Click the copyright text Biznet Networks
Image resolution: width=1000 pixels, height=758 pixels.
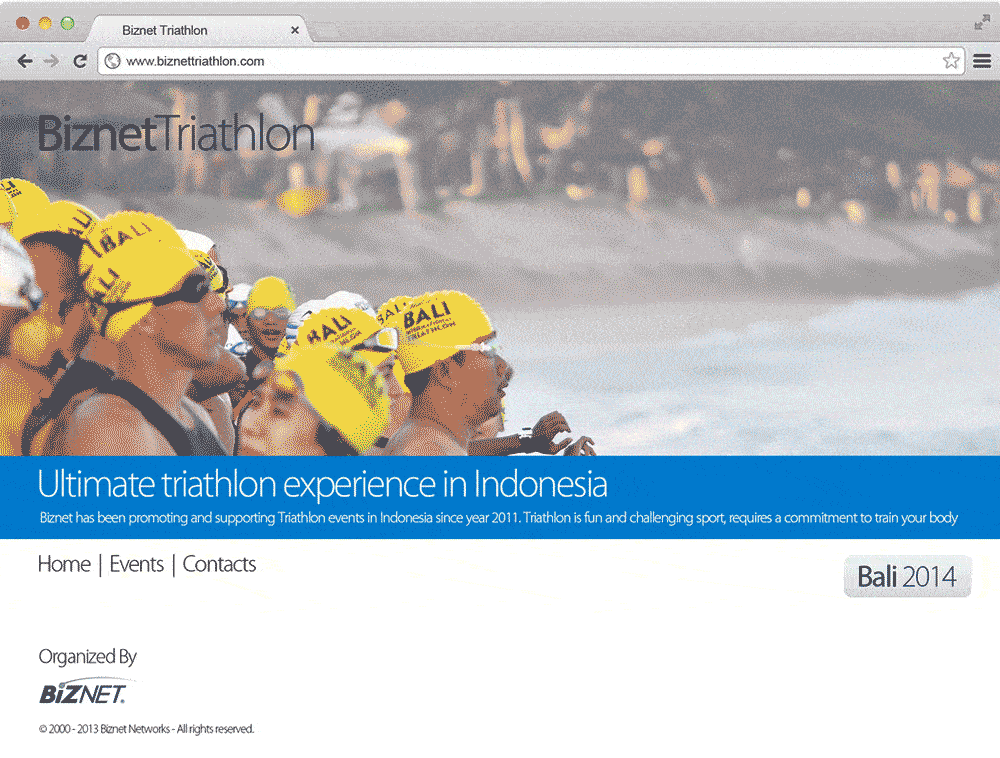pyautogui.click(x=146, y=729)
